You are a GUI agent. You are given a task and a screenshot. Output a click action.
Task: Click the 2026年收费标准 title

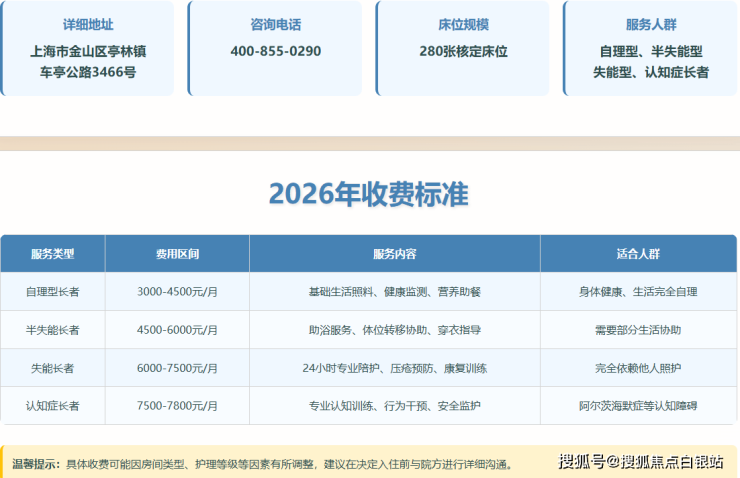369,194
